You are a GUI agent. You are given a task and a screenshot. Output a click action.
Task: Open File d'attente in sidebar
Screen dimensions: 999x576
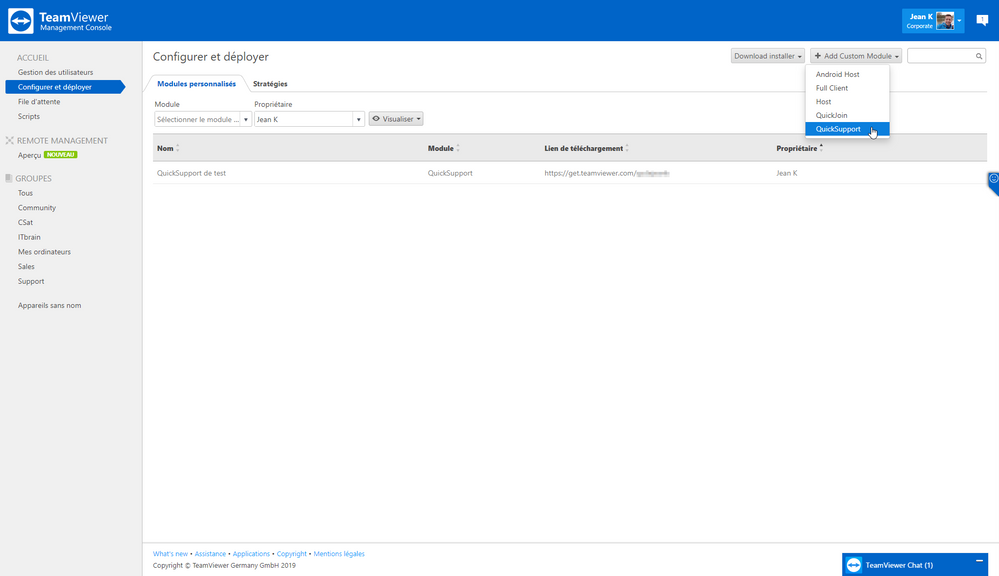point(39,102)
